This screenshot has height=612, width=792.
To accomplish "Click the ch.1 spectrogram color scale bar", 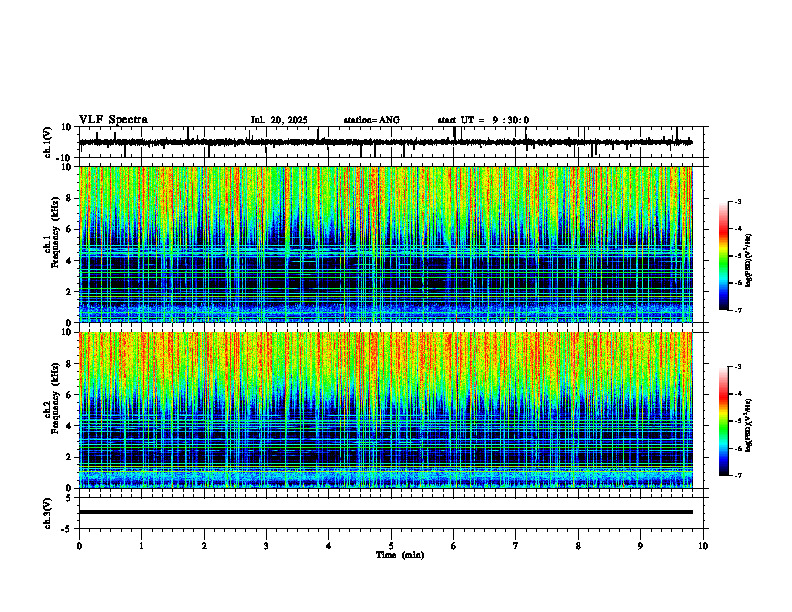I will (723, 256).
